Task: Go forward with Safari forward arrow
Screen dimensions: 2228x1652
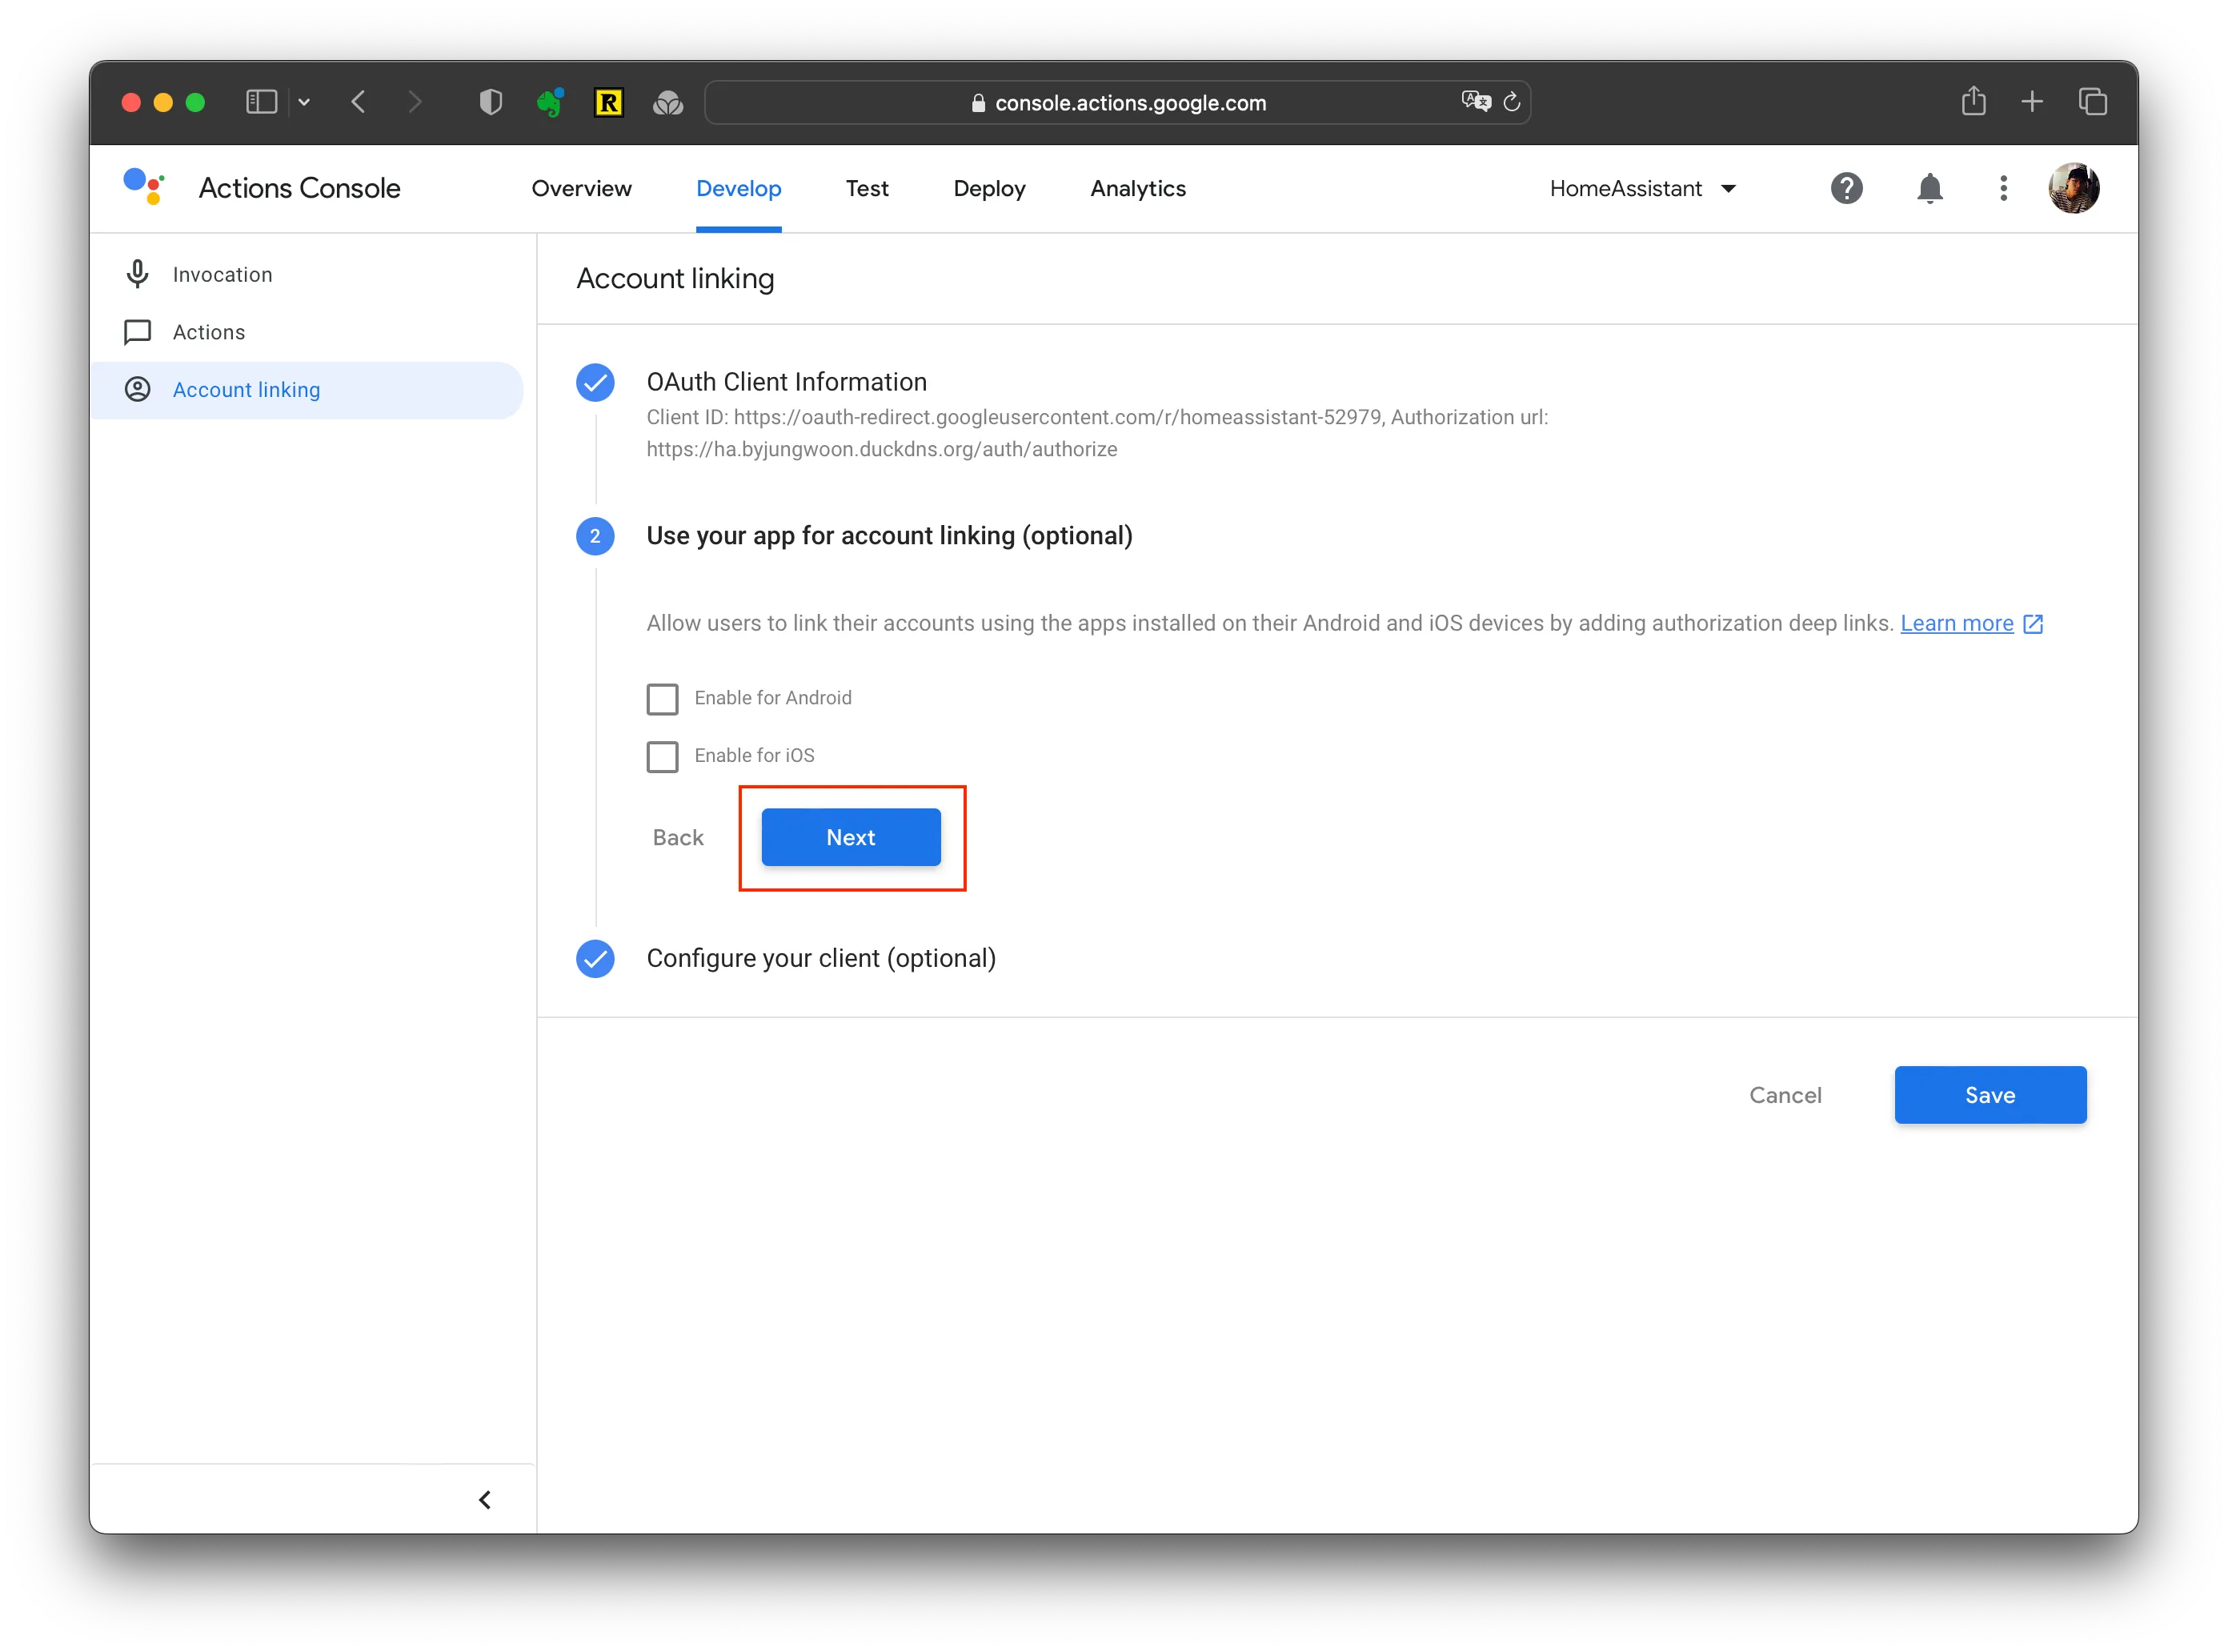Action: click(x=415, y=102)
